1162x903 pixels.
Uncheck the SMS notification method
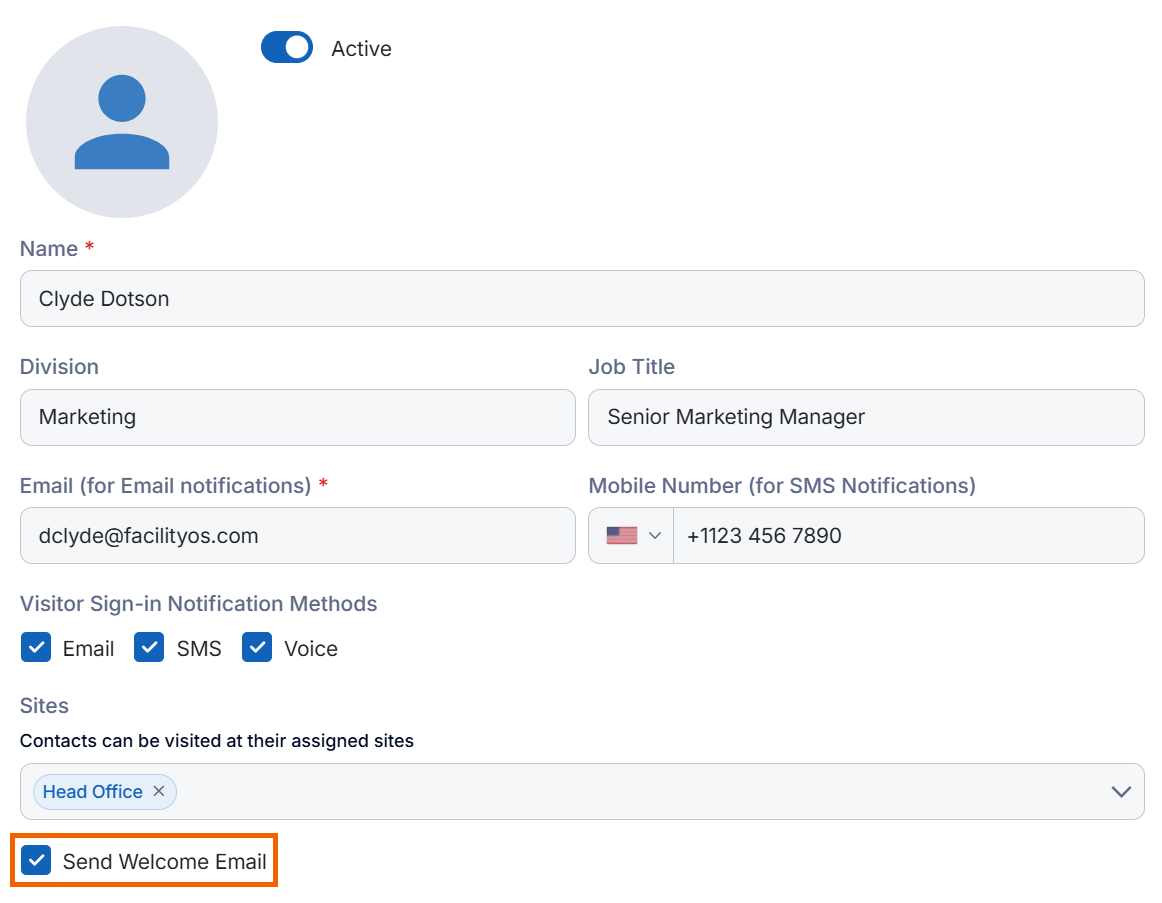[149, 647]
